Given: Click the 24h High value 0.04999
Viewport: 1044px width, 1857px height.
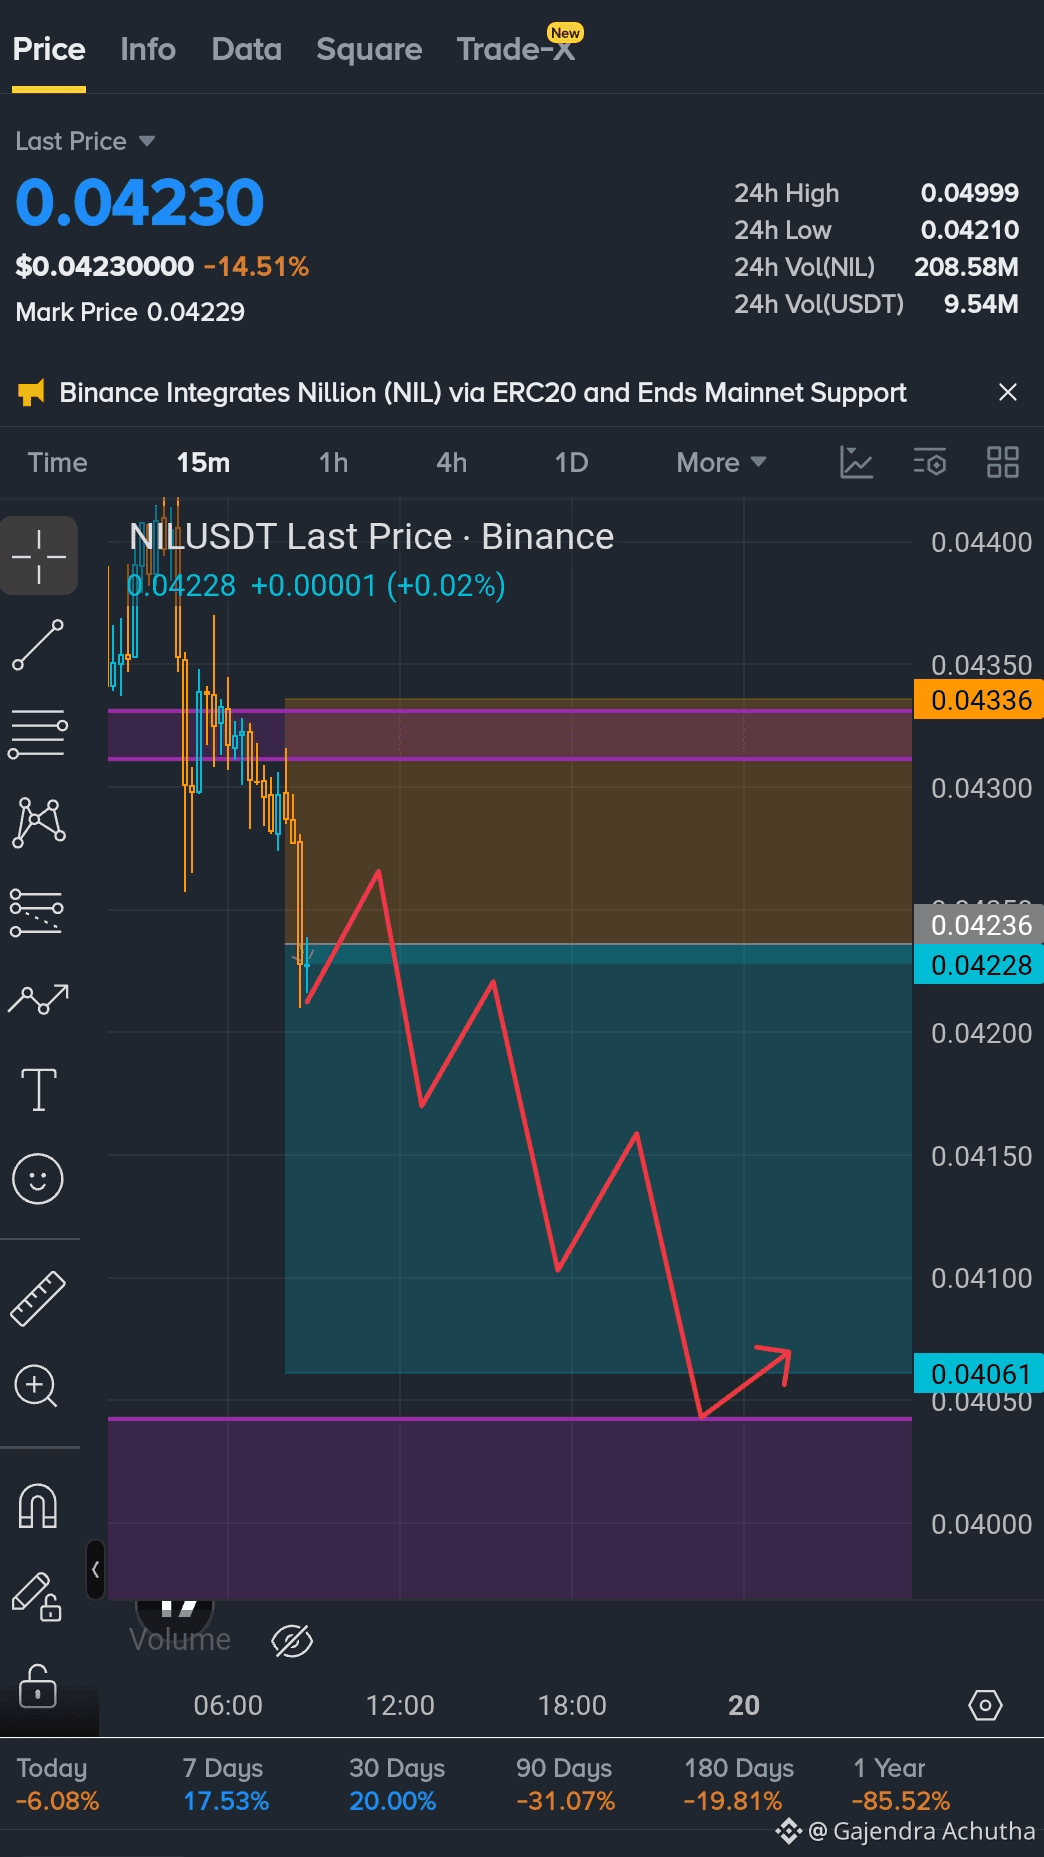Looking at the screenshot, I should (x=969, y=193).
